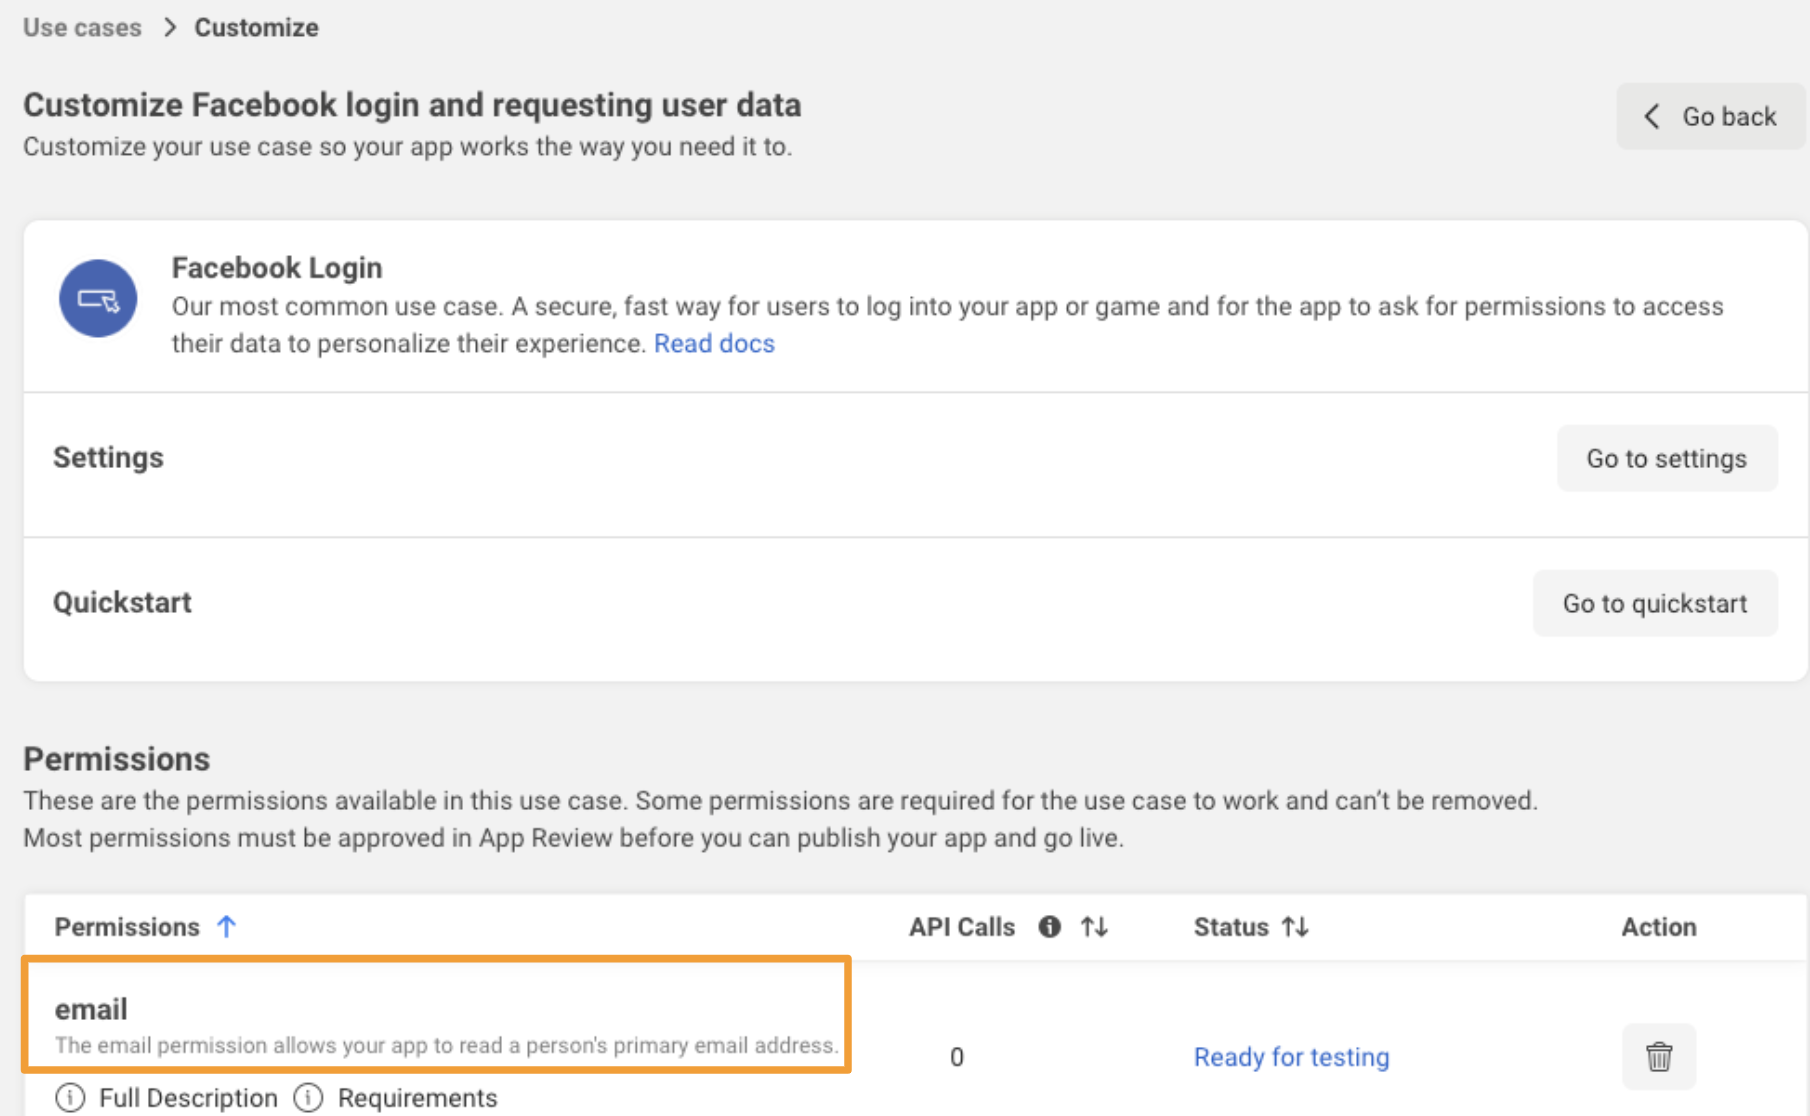Go back using the Go back button
Image resolution: width=1810 pixels, height=1116 pixels.
pos(1711,117)
